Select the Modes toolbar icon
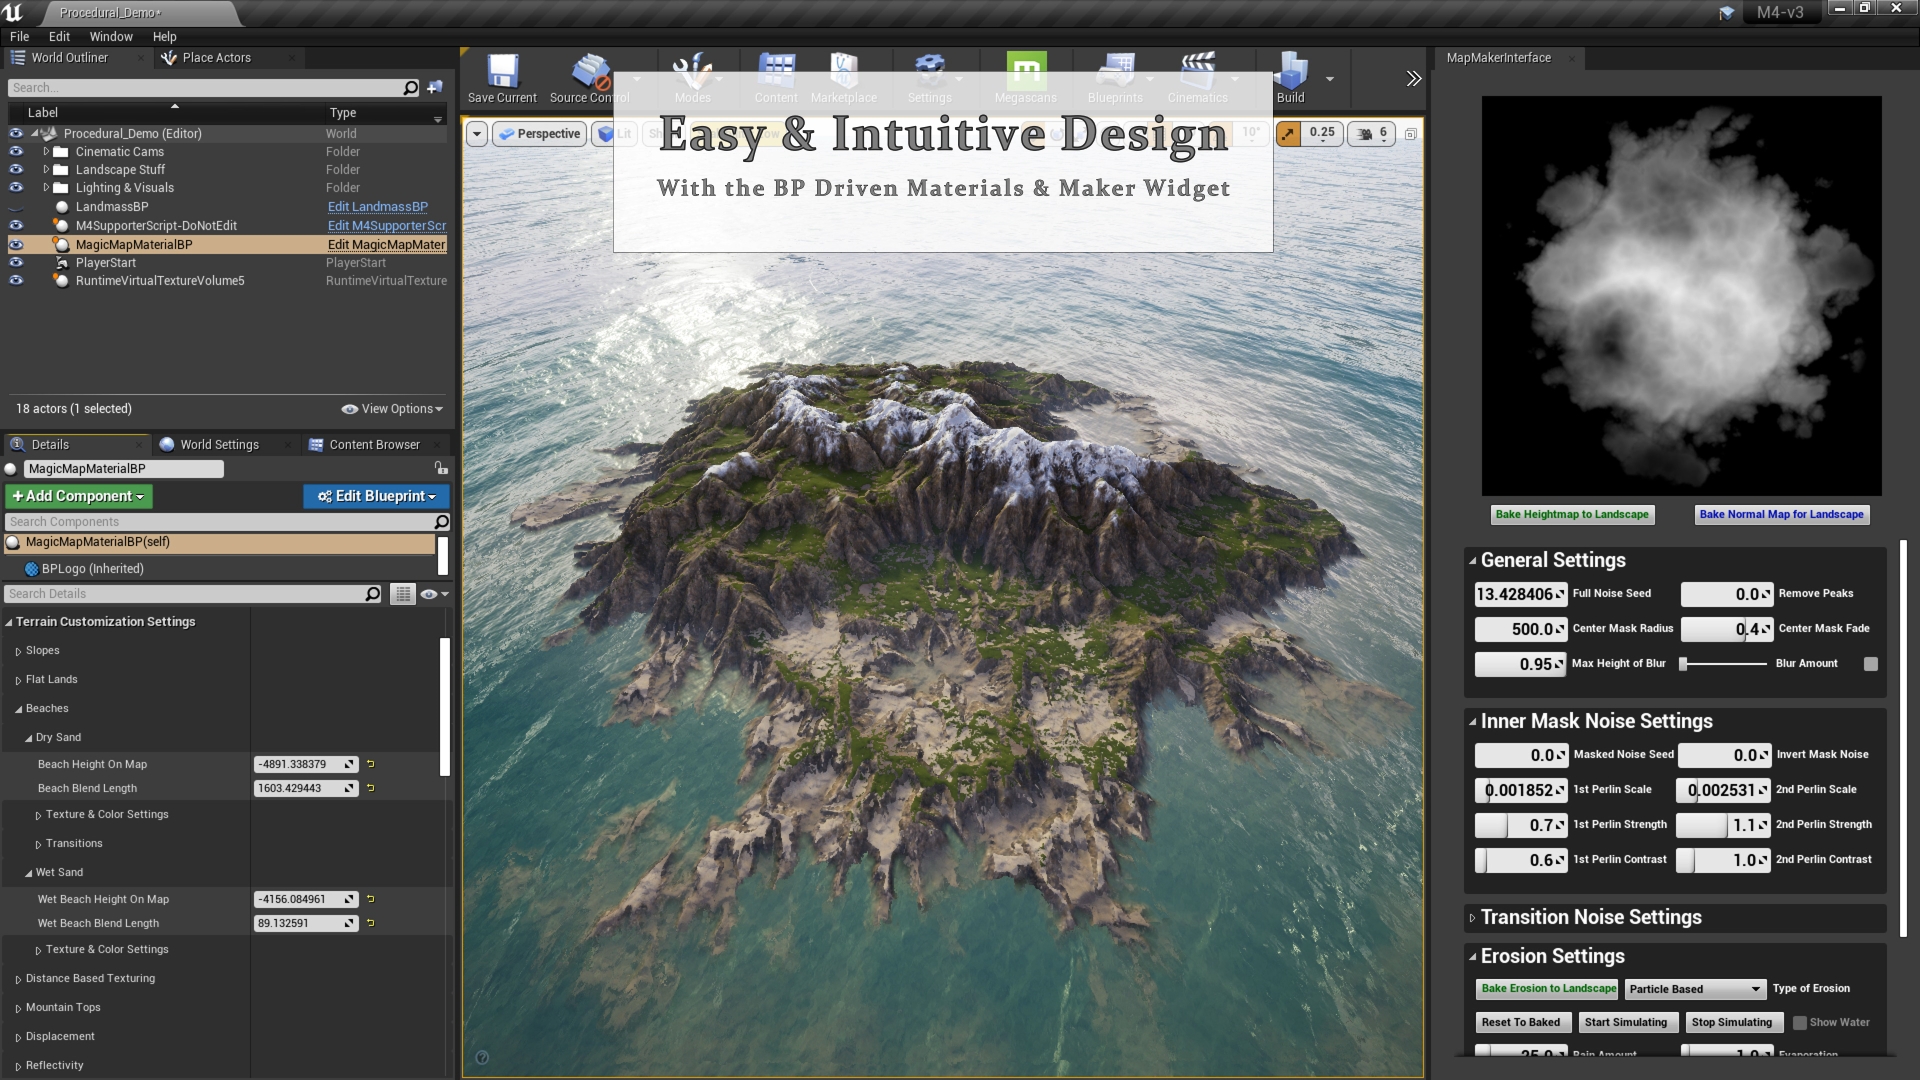 [x=692, y=76]
